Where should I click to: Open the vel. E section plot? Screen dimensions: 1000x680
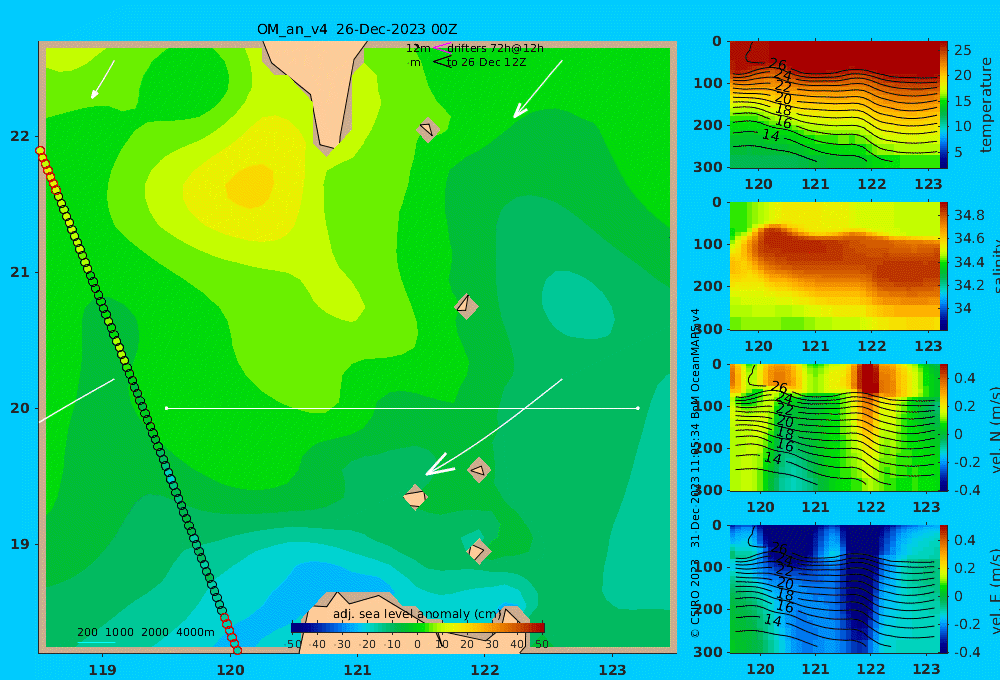[834, 589]
